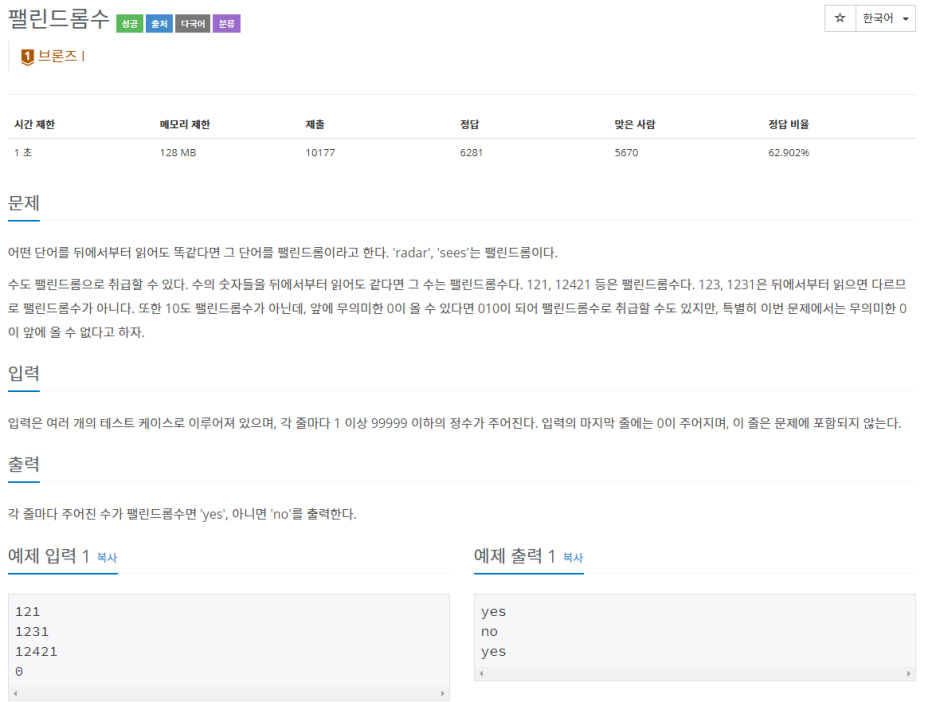Viewport: 936px width, 702px height.
Task: Click the star favorite icon
Action: tap(840, 19)
